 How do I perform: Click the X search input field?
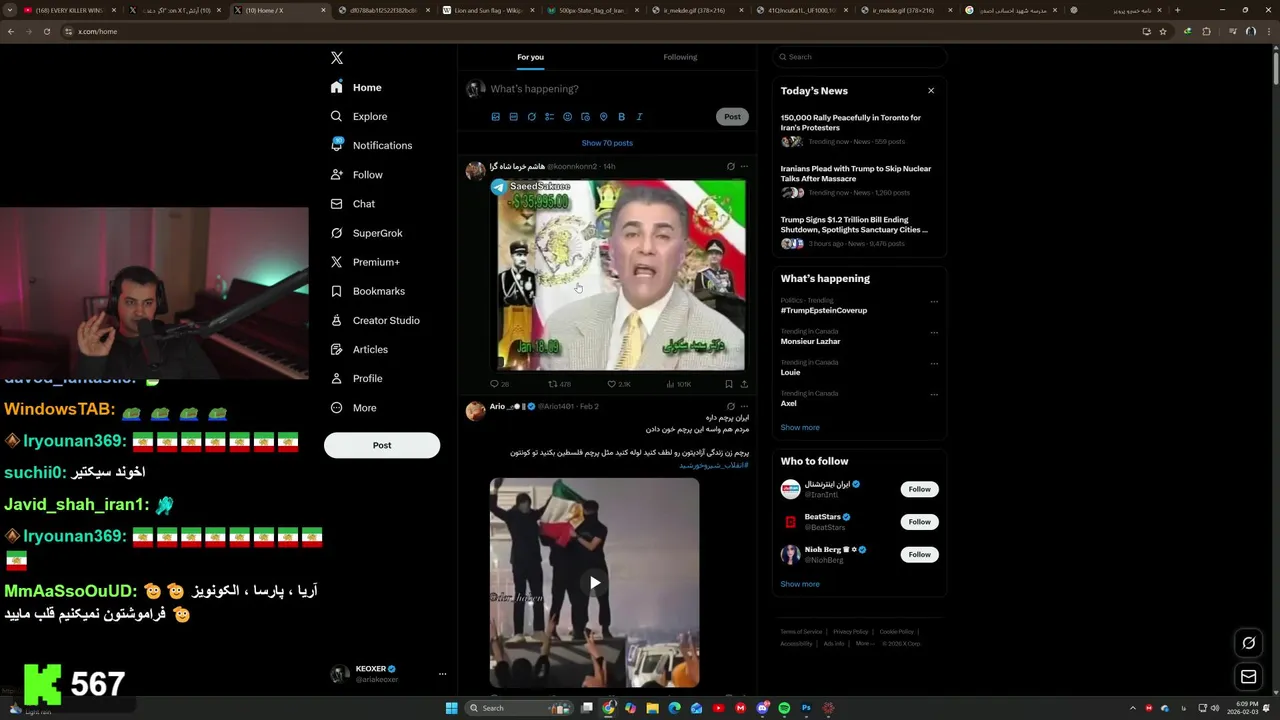click(x=859, y=57)
